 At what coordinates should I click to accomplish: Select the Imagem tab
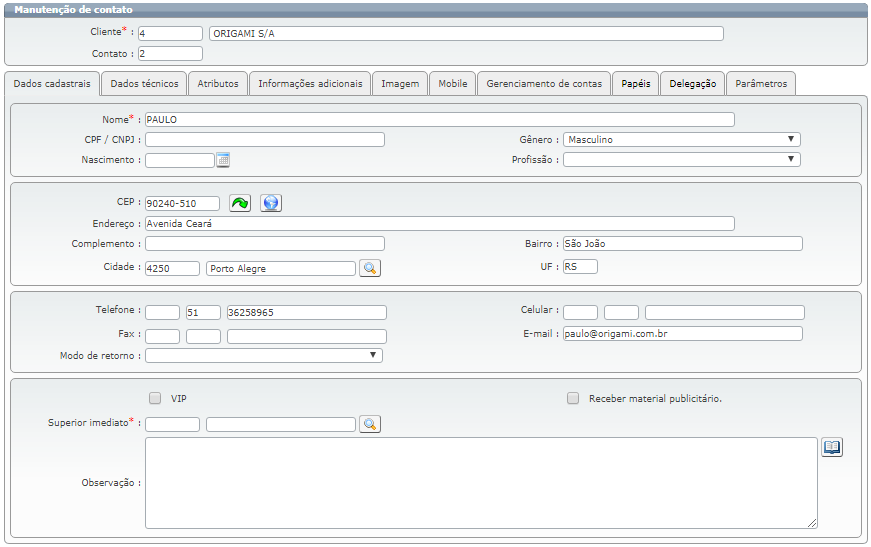(x=400, y=84)
